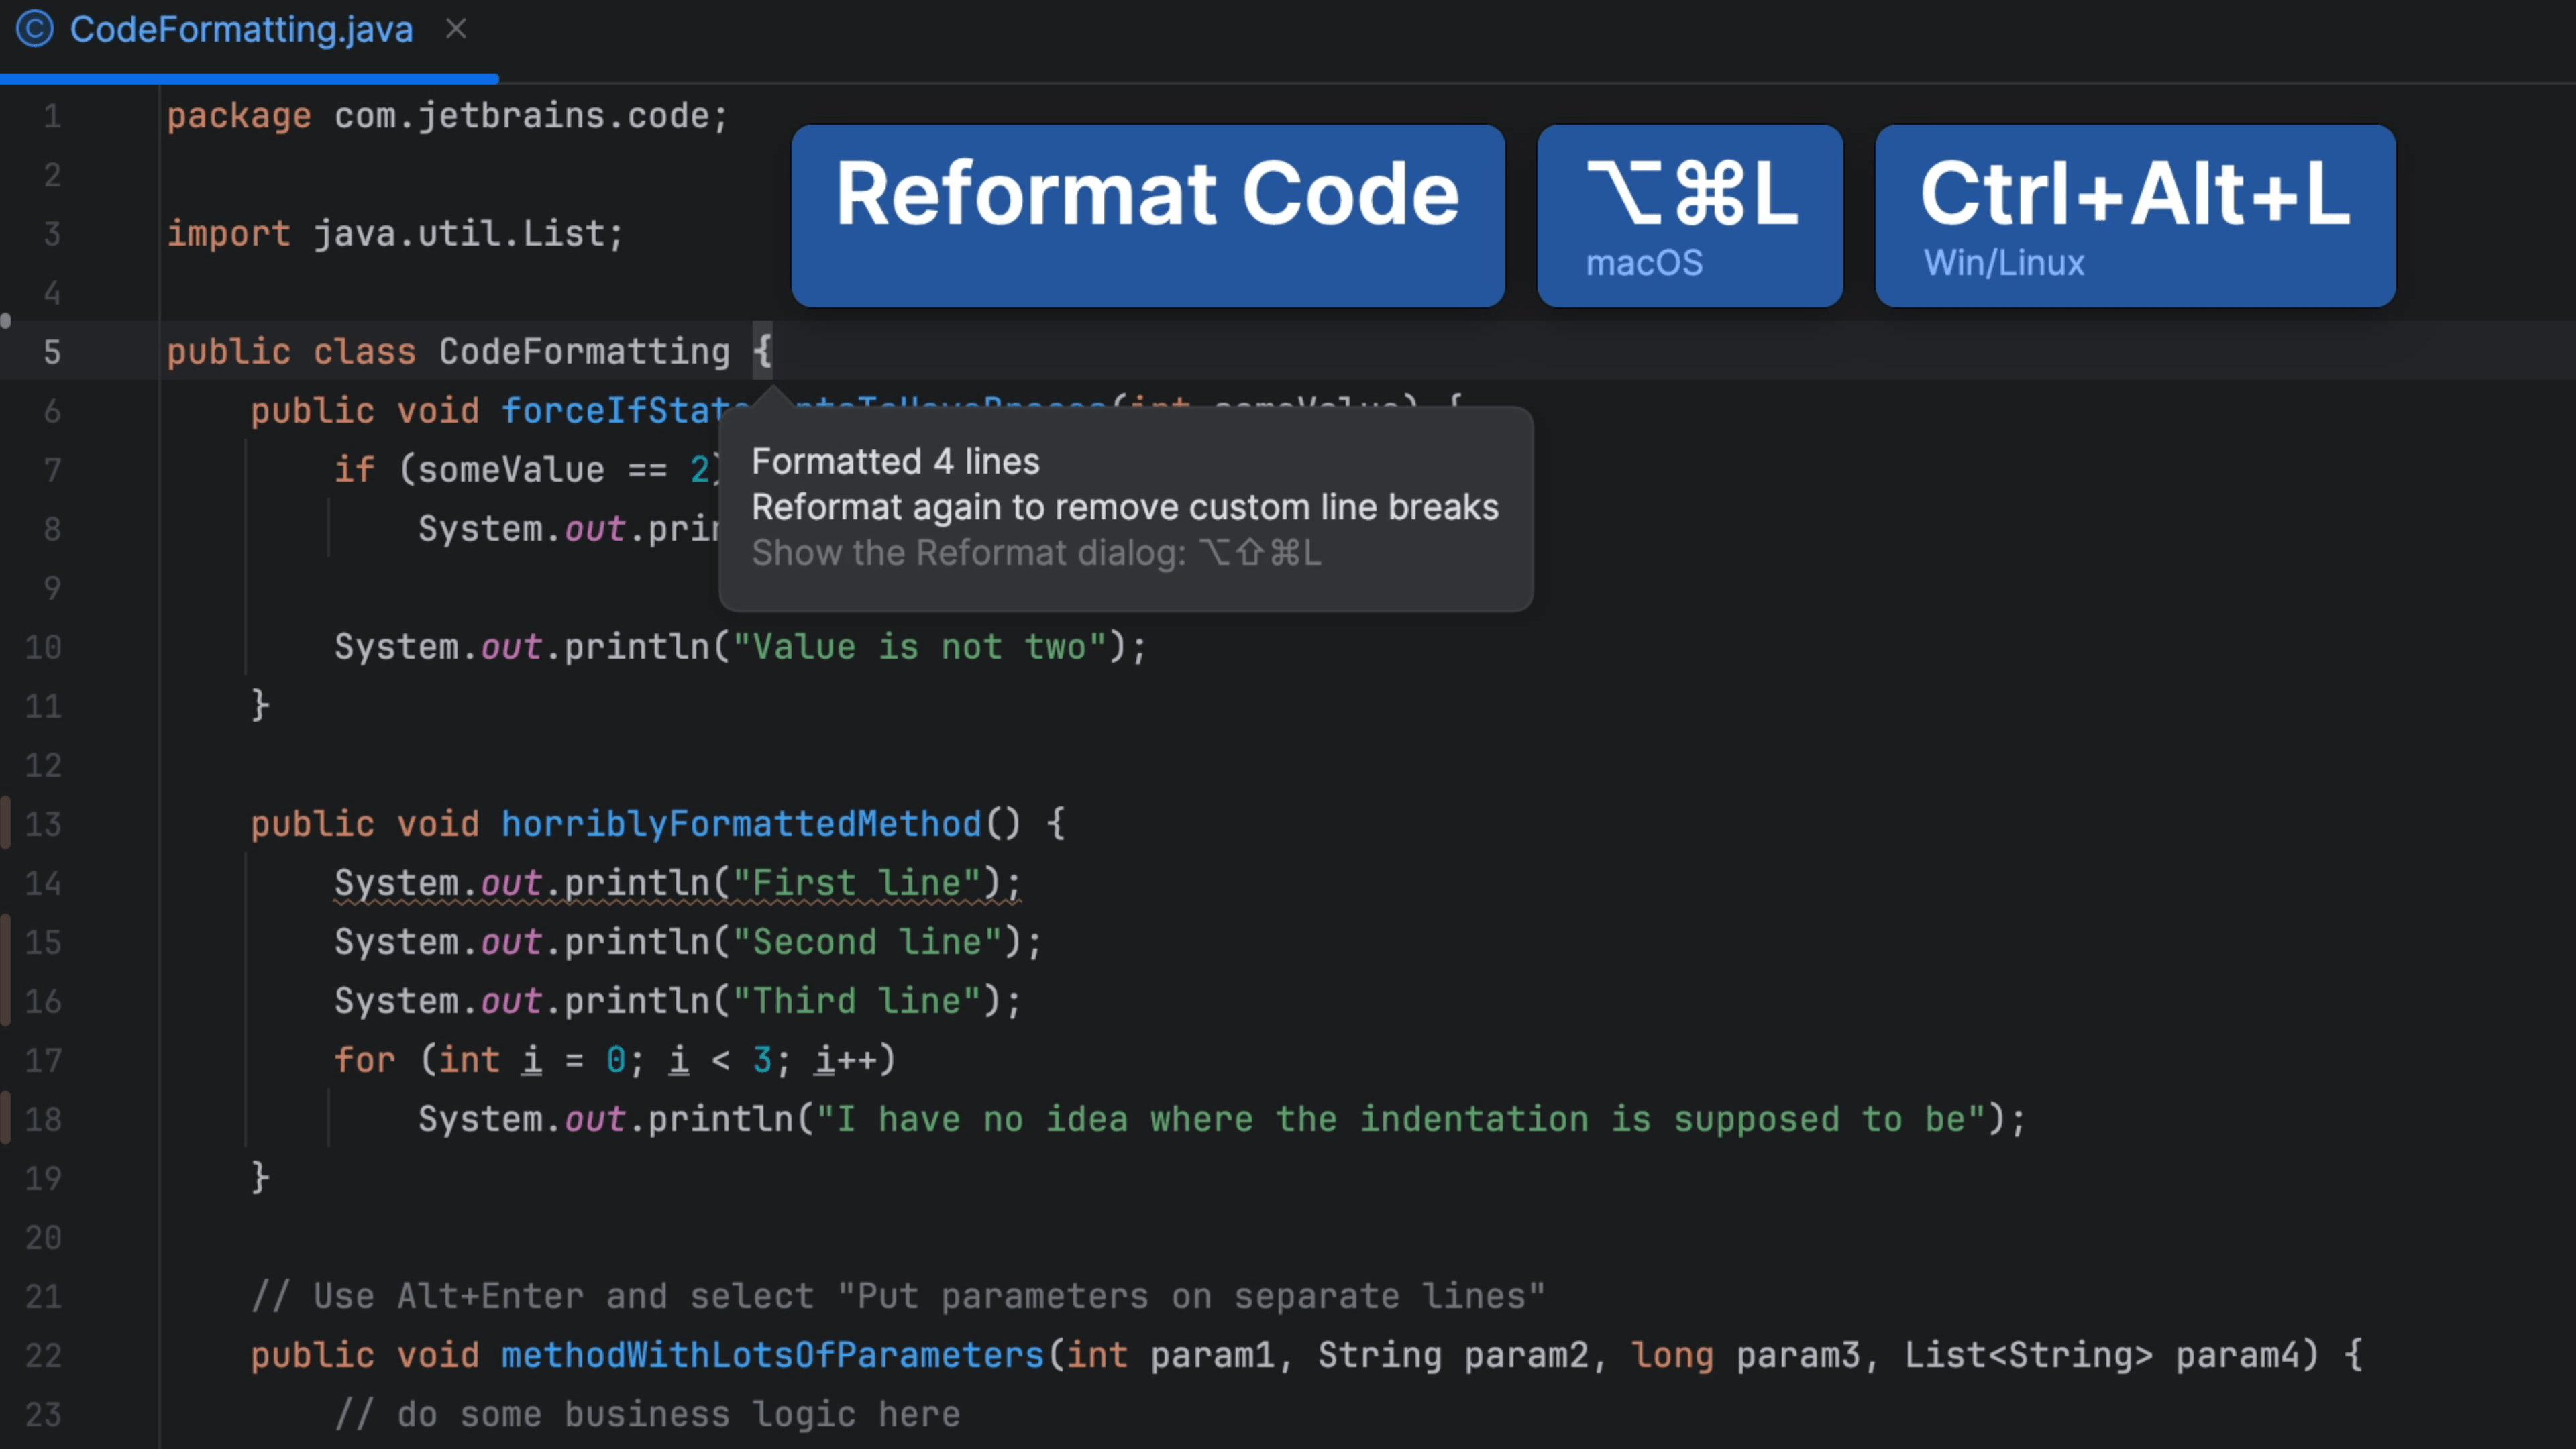Click the highlighted opening brace on line 5
Image resolution: width=2576 pixels, height=1449 pixels.
pos(762,351)
